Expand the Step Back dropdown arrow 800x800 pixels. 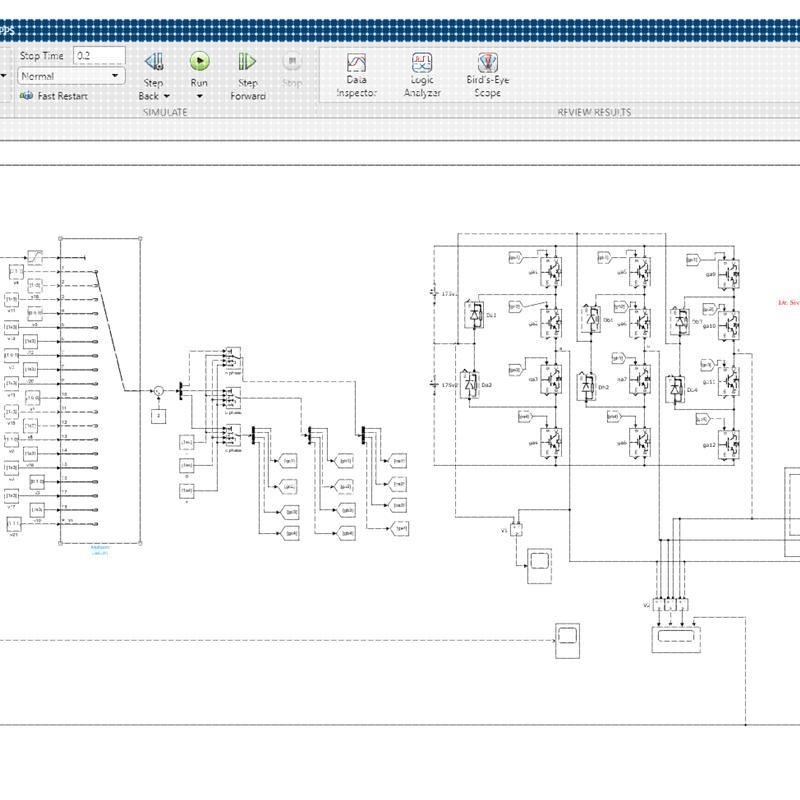[165, 95]
